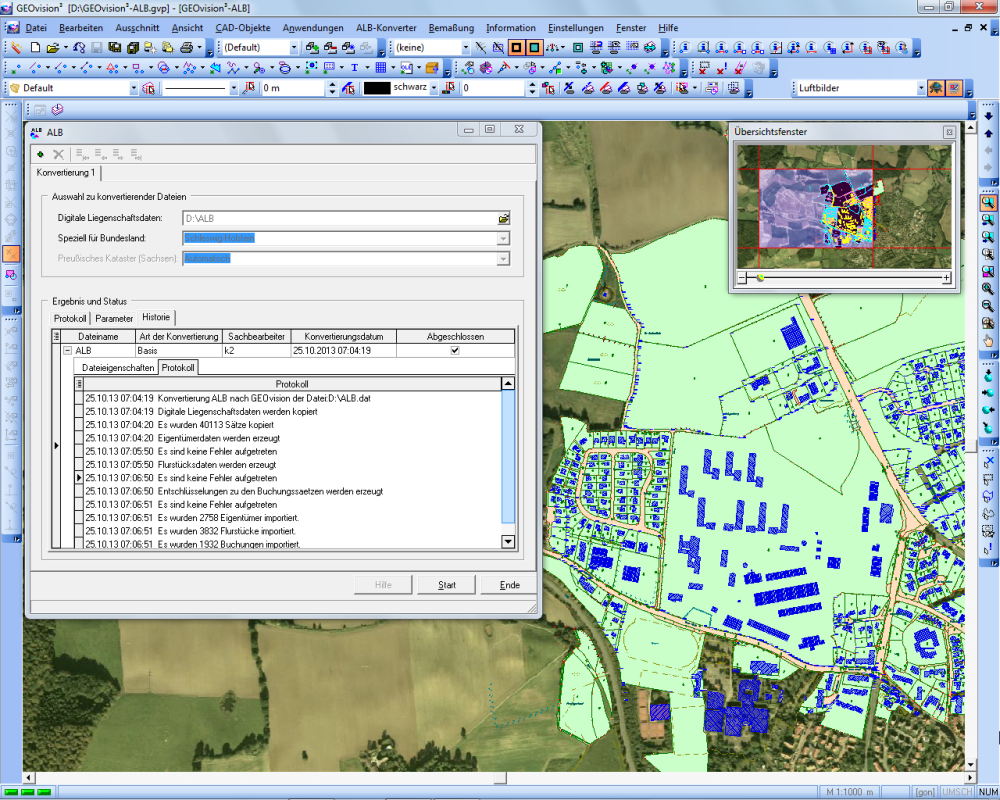
Task: Open the CAD-Objekte menu
Action: [x=242, y=28]
